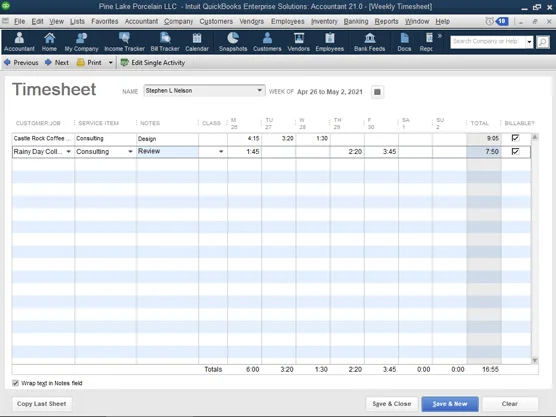Open the Employees toolbar icon
The image size is (556, 417).
point(330,42)
